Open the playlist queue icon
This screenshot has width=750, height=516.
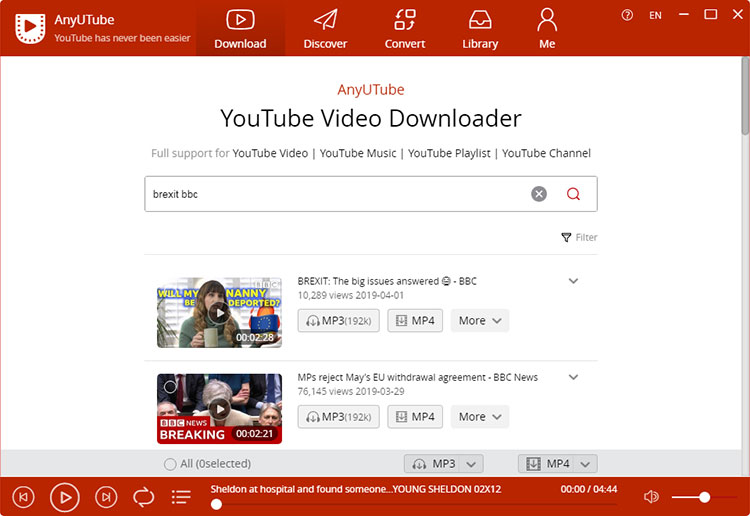pos(181,497)
